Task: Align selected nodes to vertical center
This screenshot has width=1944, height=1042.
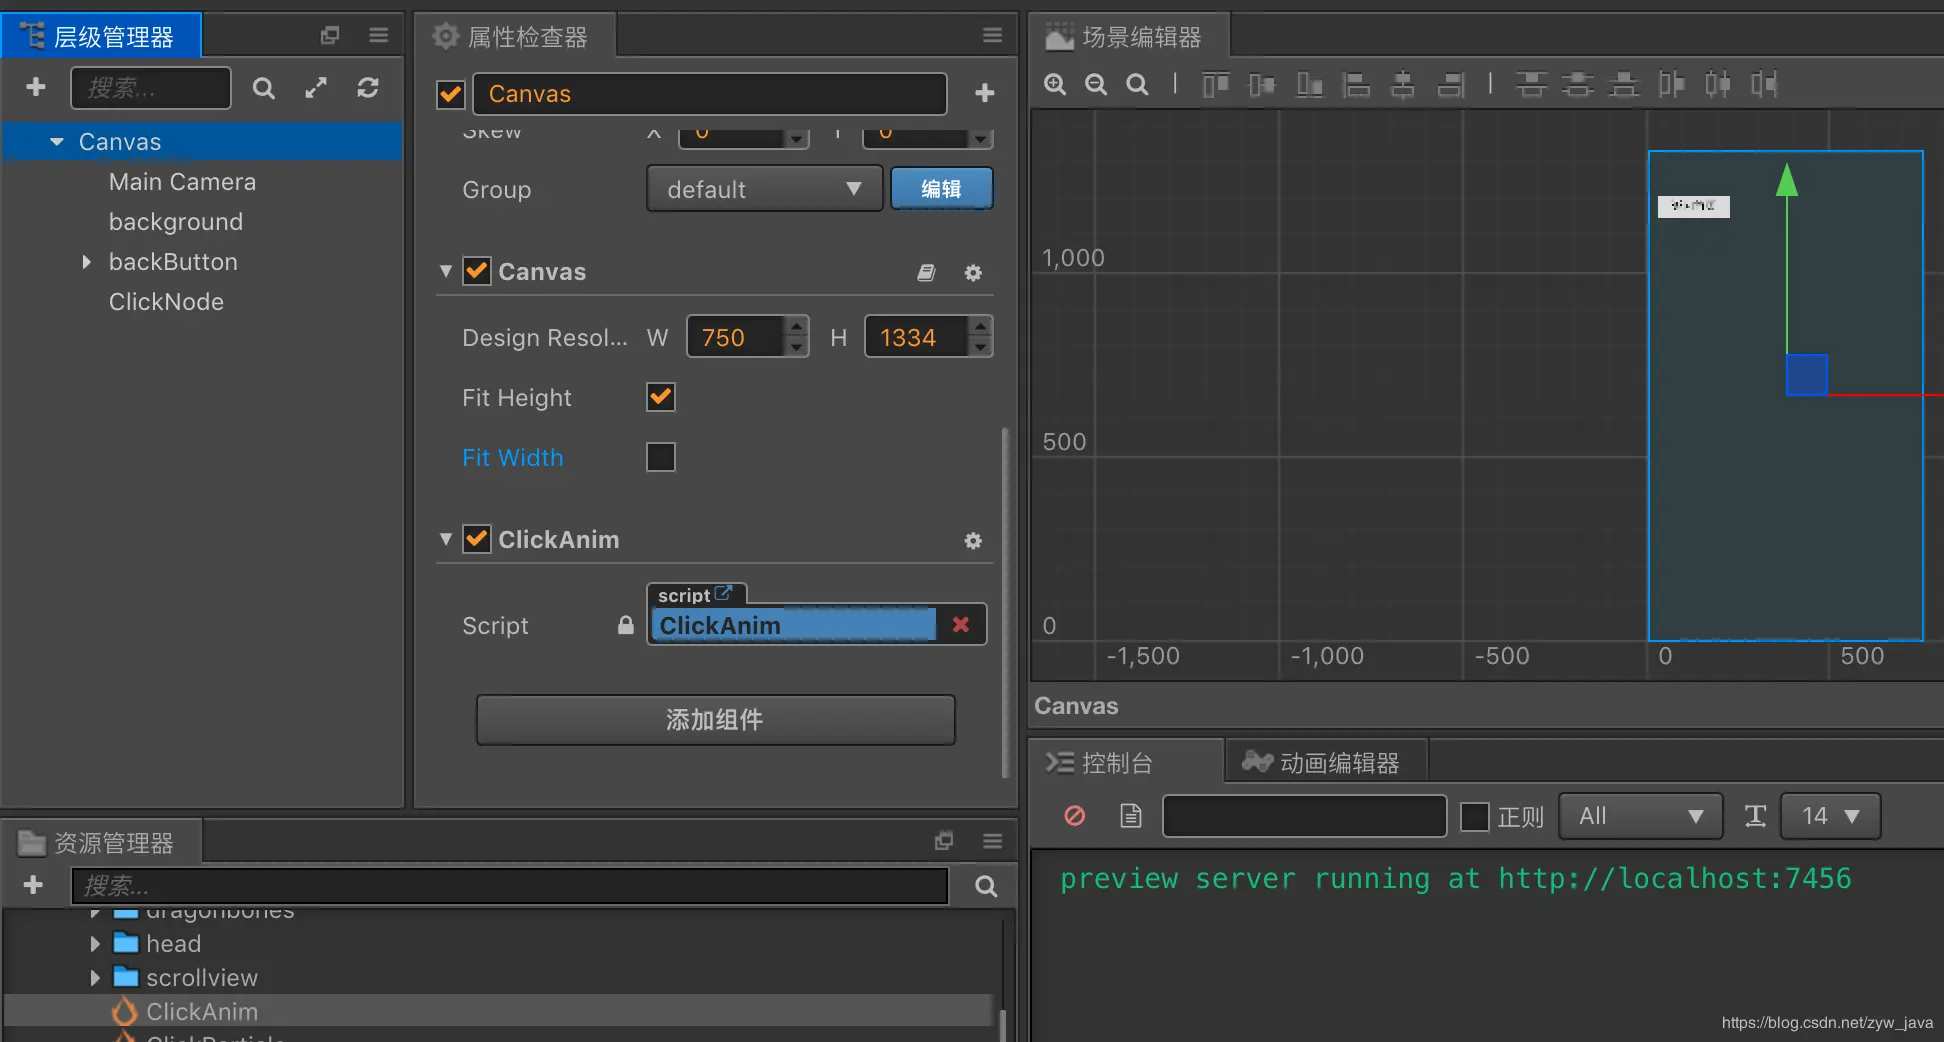Action: [1262, 84]
